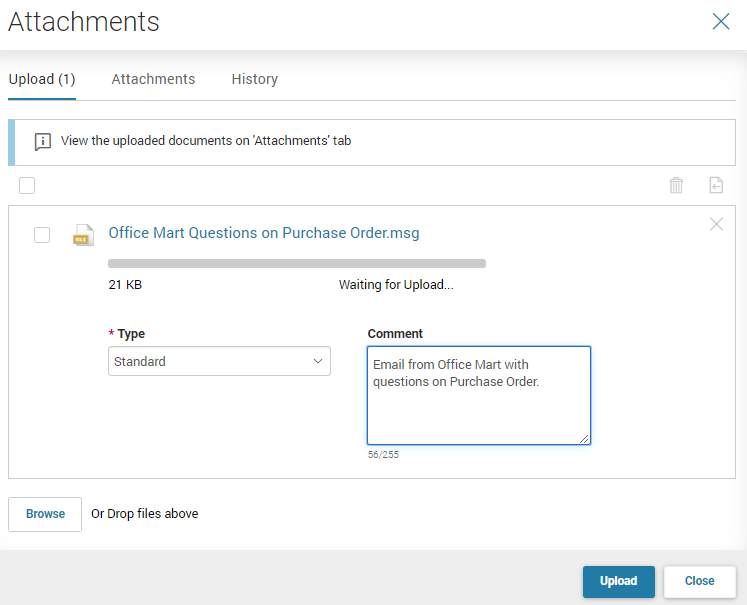Screen dimensions: 747x605
Task: Close the Attachments dialog with X
Action: click(x=721, y=21)
